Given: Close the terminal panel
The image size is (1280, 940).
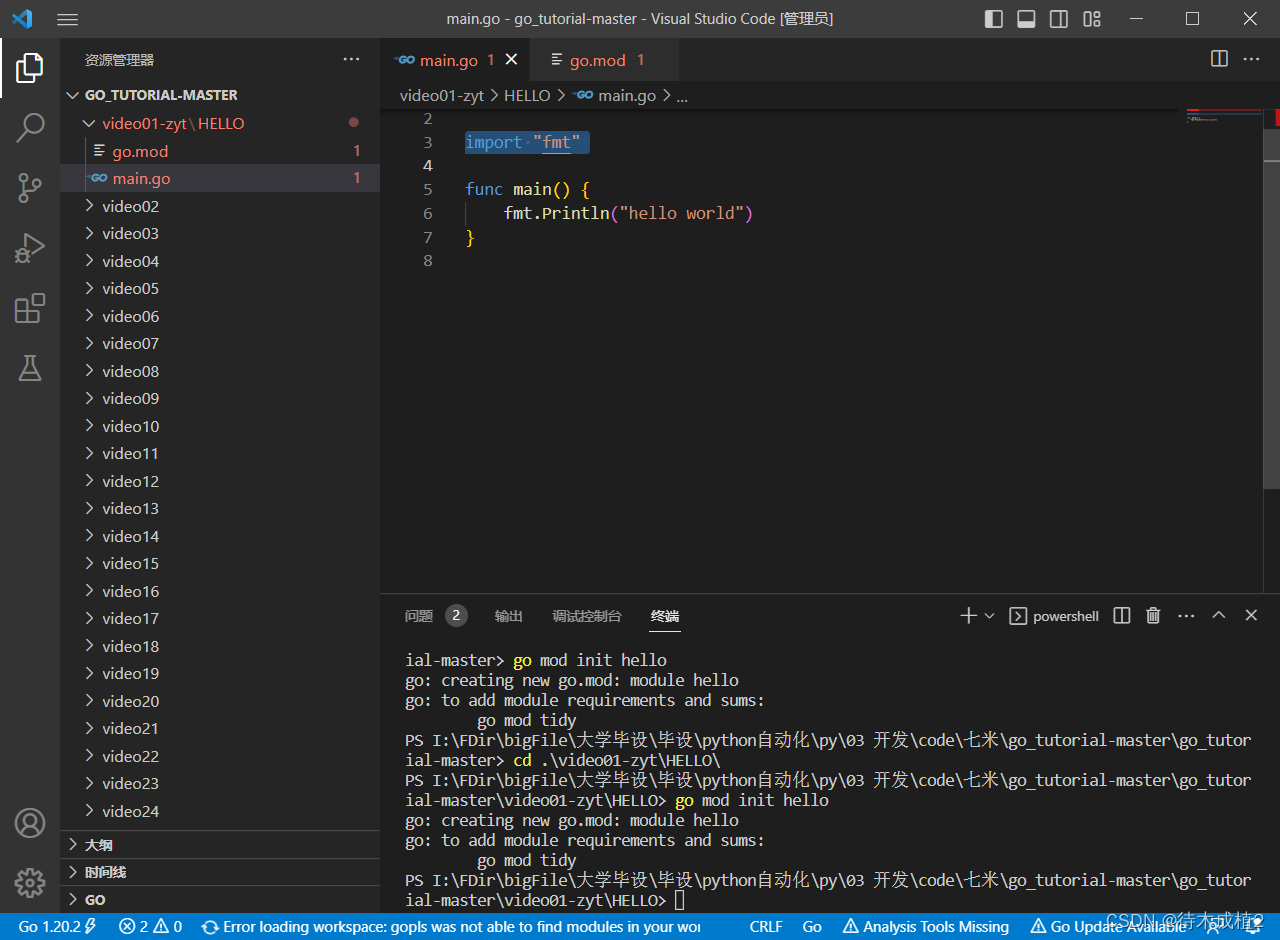Looking at the screenshot, I should (x=1251, y=616).
